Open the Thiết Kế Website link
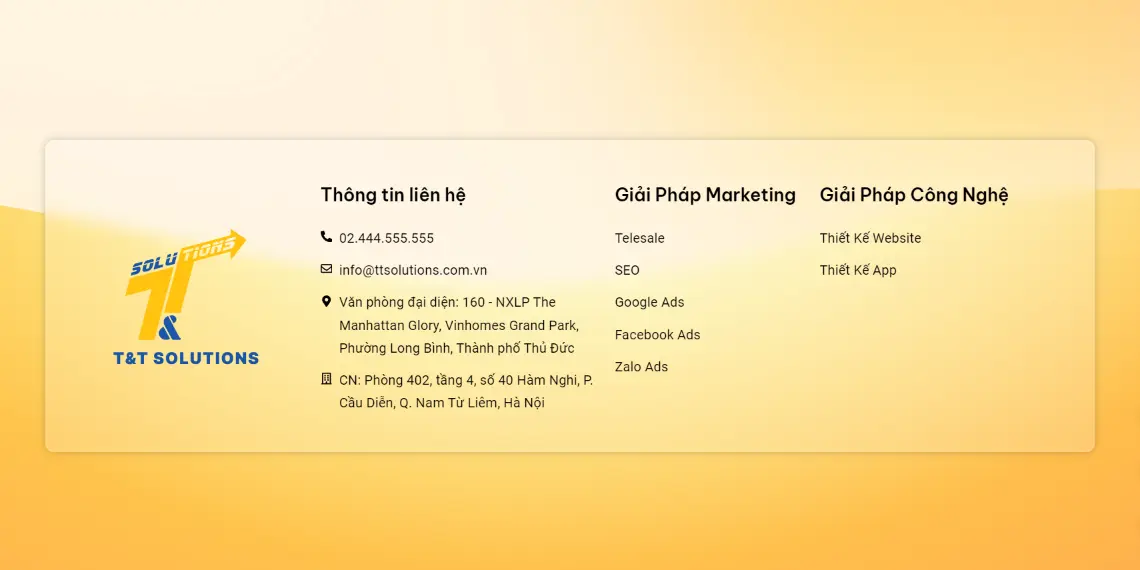The width and height of the screenshot is (1140, 570). 870,238
